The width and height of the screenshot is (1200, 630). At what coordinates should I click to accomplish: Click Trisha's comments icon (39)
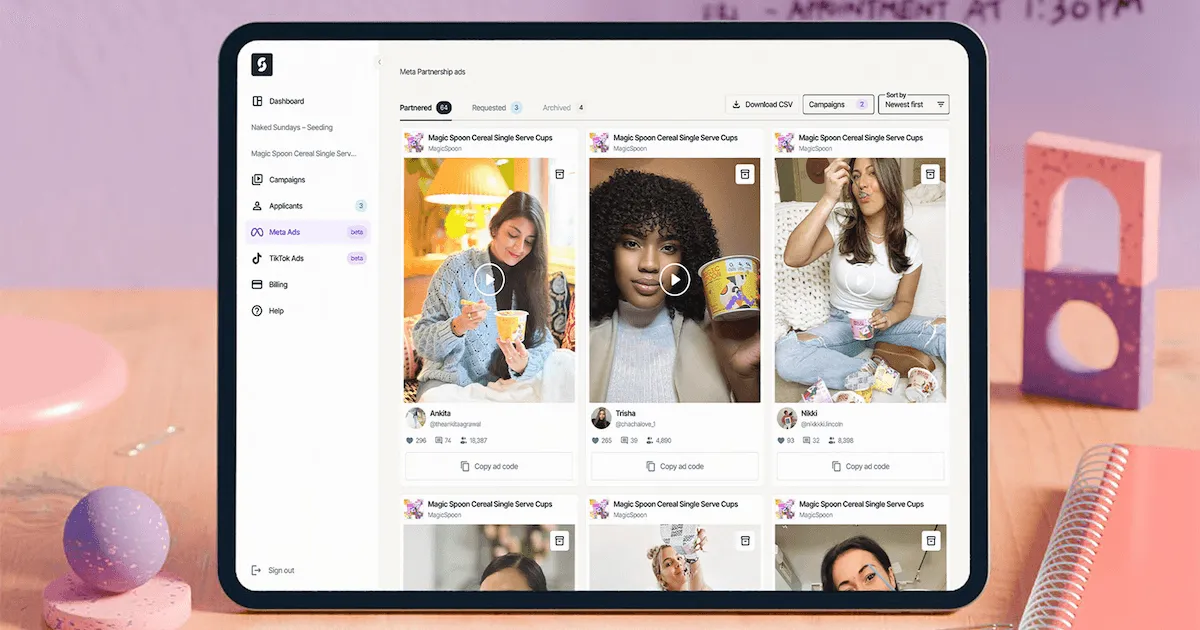pos(623,440)
